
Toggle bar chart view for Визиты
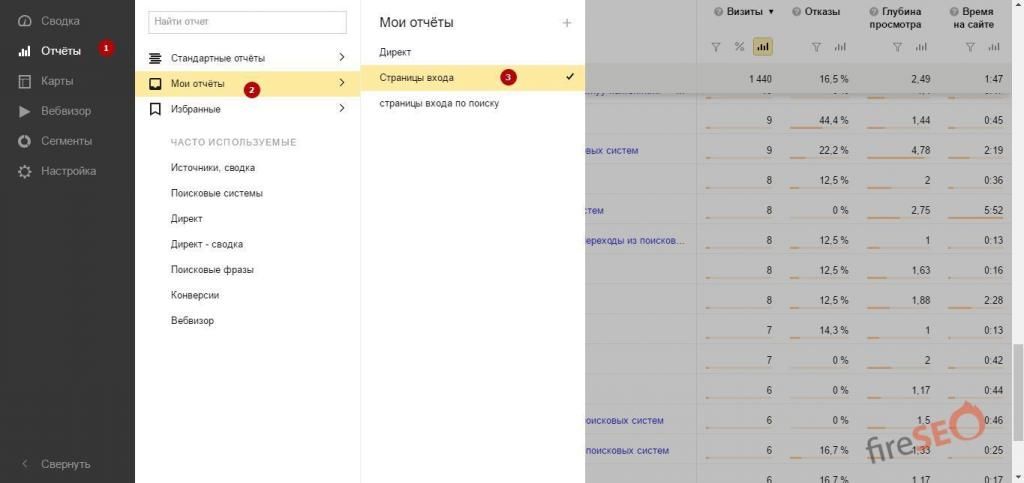tap(763, 47)
